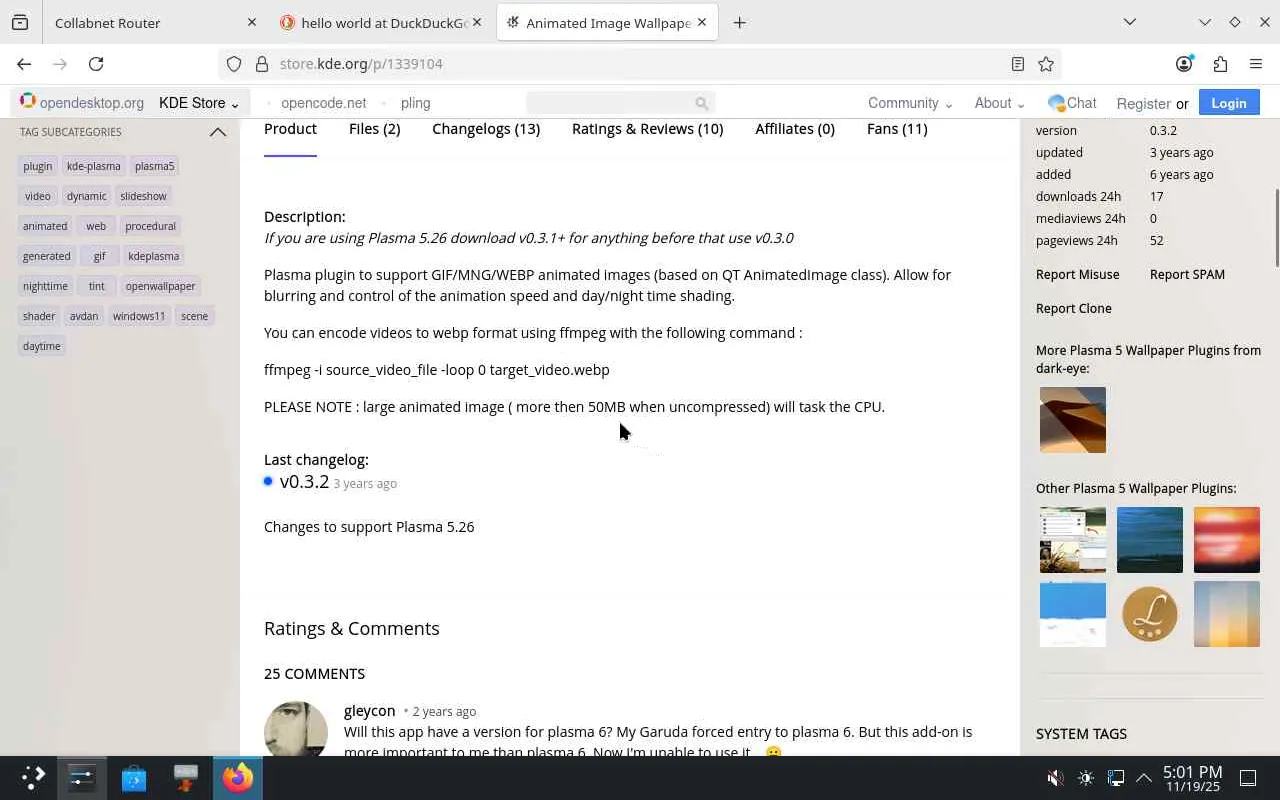Open the Changelogs (13) tab
Image resolution: width=1280 pixels, height=800 pixels.
pyautogui.click(x=486, y=129)
